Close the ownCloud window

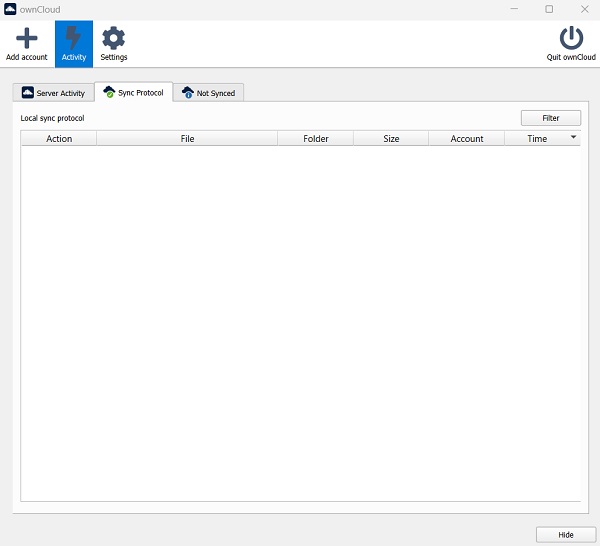585,9
